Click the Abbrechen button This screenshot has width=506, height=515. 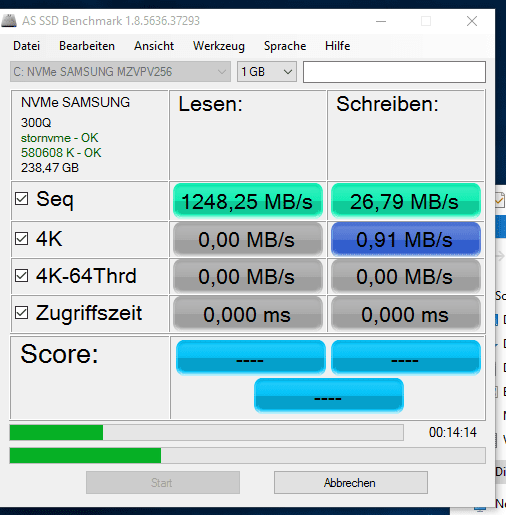coord(351,482)
